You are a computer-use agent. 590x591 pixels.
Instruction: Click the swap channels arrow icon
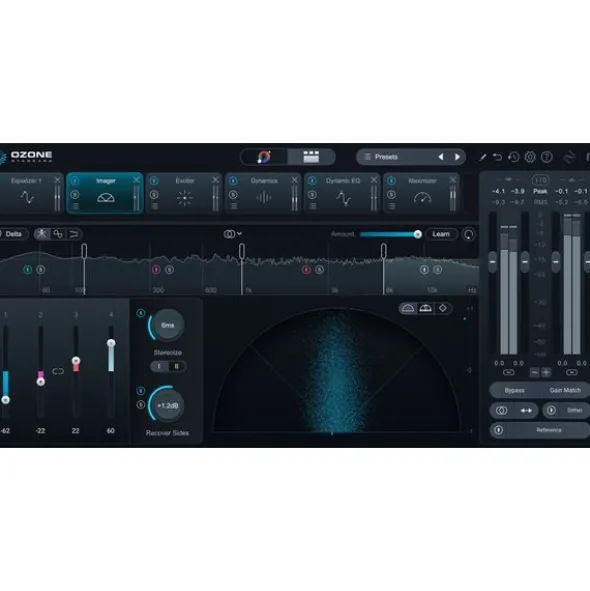click(x=526, y=410)
